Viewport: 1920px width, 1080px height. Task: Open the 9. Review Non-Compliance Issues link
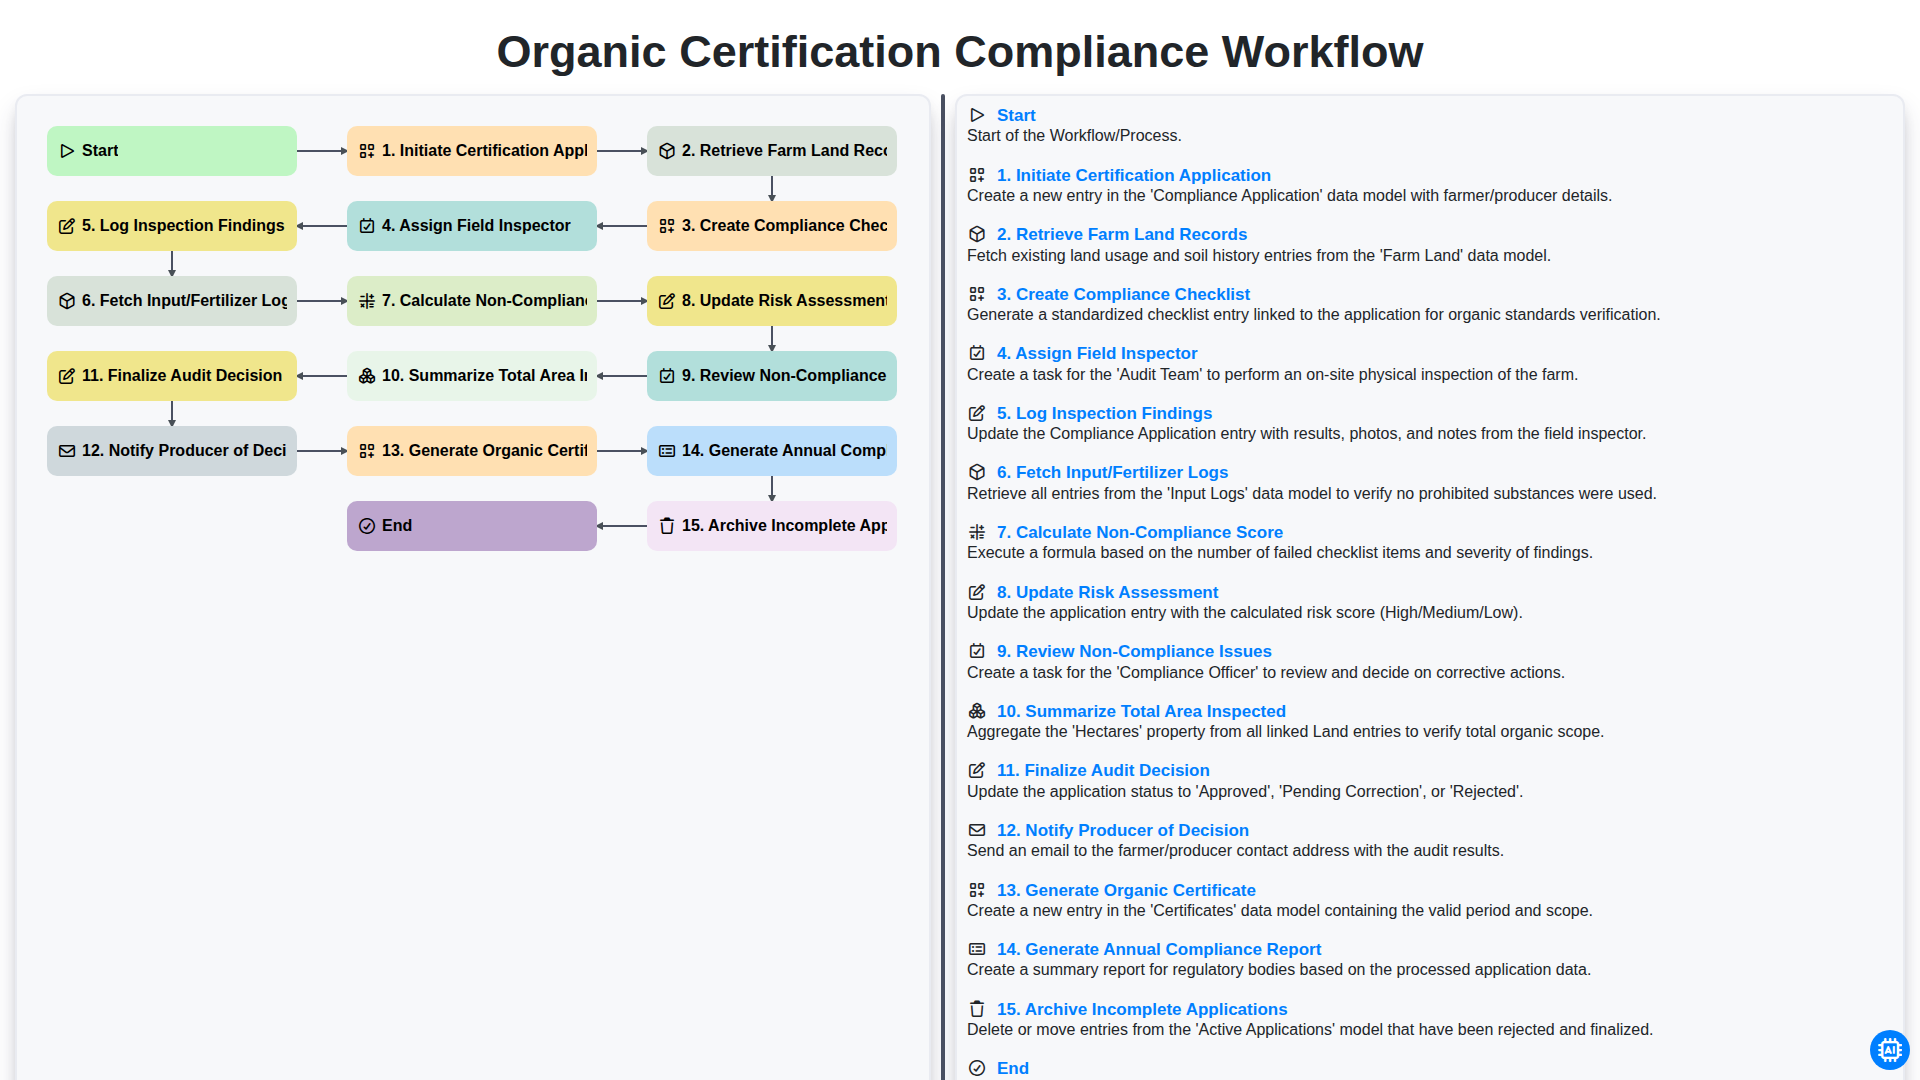1134,651
